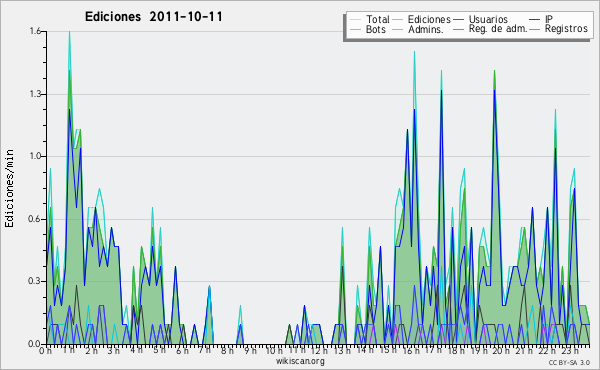Click the '6 h' x-axis label
The image size is (600, 370).
point(182,351)
